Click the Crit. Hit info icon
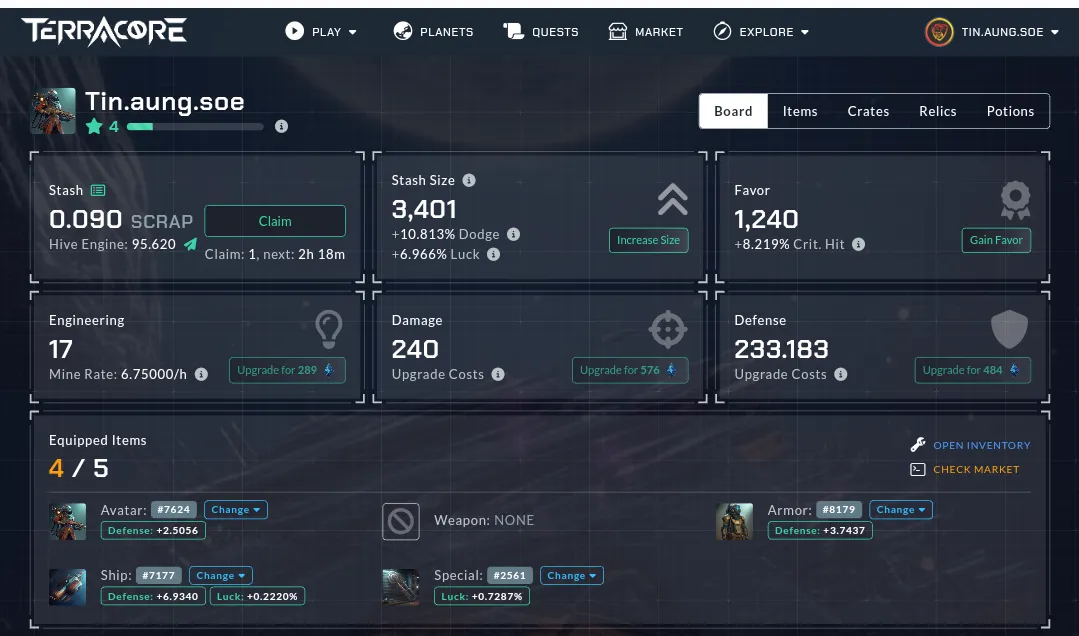The width and height of the screenshot is (1079, 636). pos(858,244)
